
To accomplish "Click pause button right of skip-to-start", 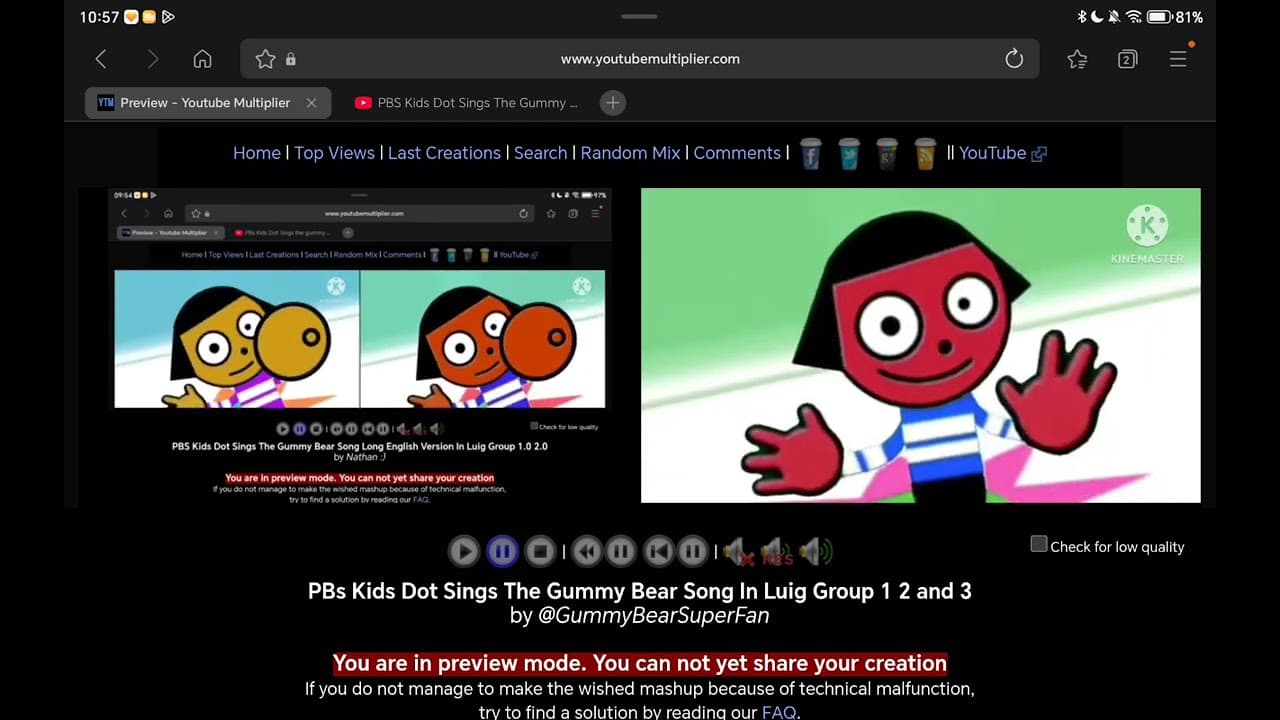I will tap(692, 551).
